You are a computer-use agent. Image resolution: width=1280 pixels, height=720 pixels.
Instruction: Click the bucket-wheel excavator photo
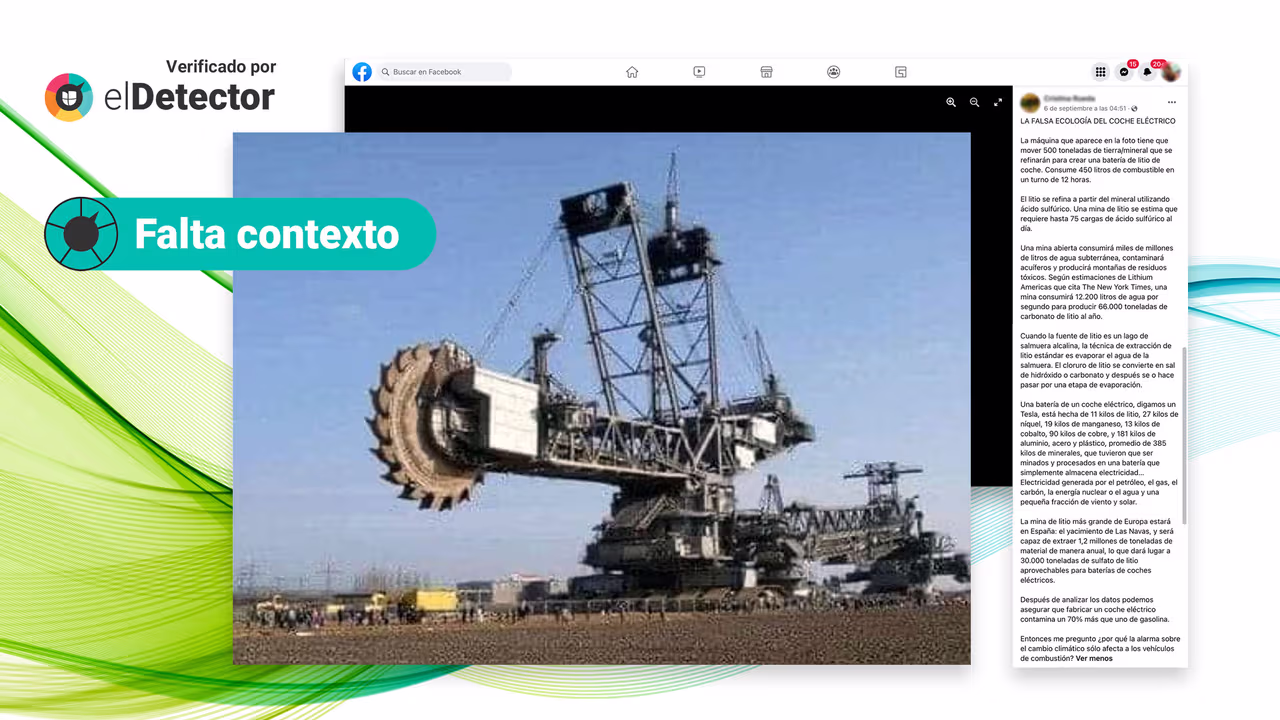point(601,398)
